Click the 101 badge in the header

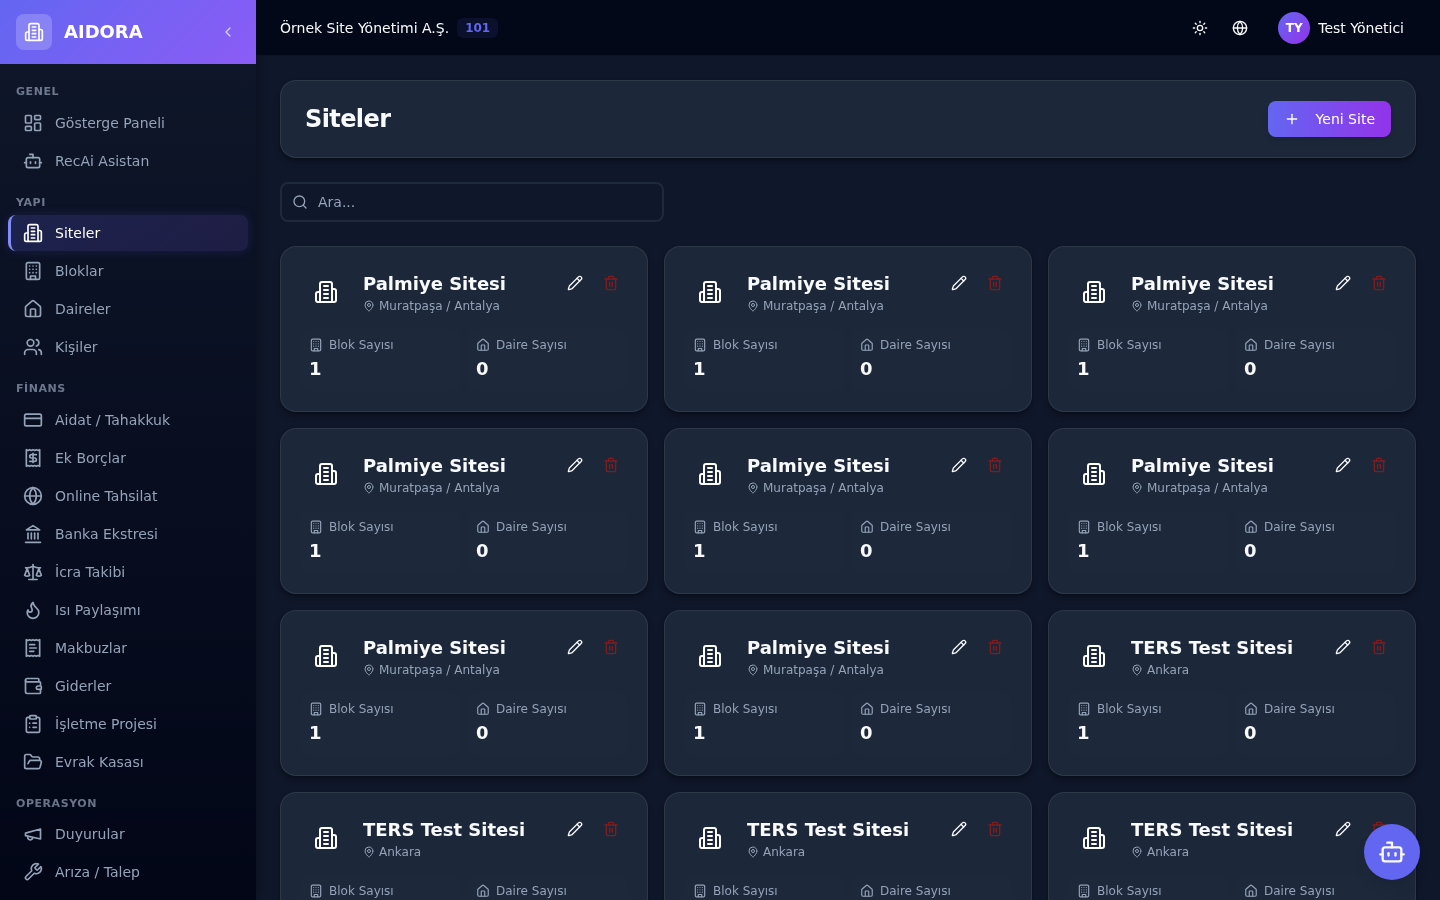click(x=478, y=28)
